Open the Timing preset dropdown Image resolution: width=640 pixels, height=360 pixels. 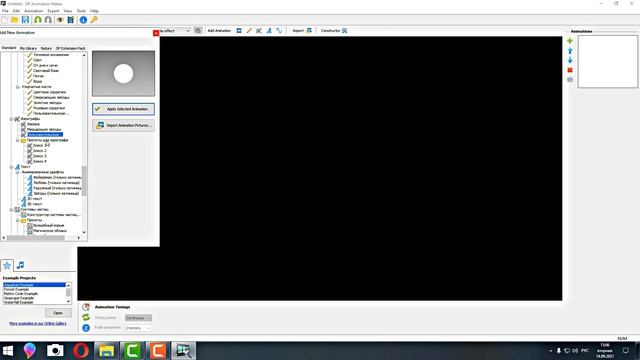pyautogui.click(x=138, y=318)
